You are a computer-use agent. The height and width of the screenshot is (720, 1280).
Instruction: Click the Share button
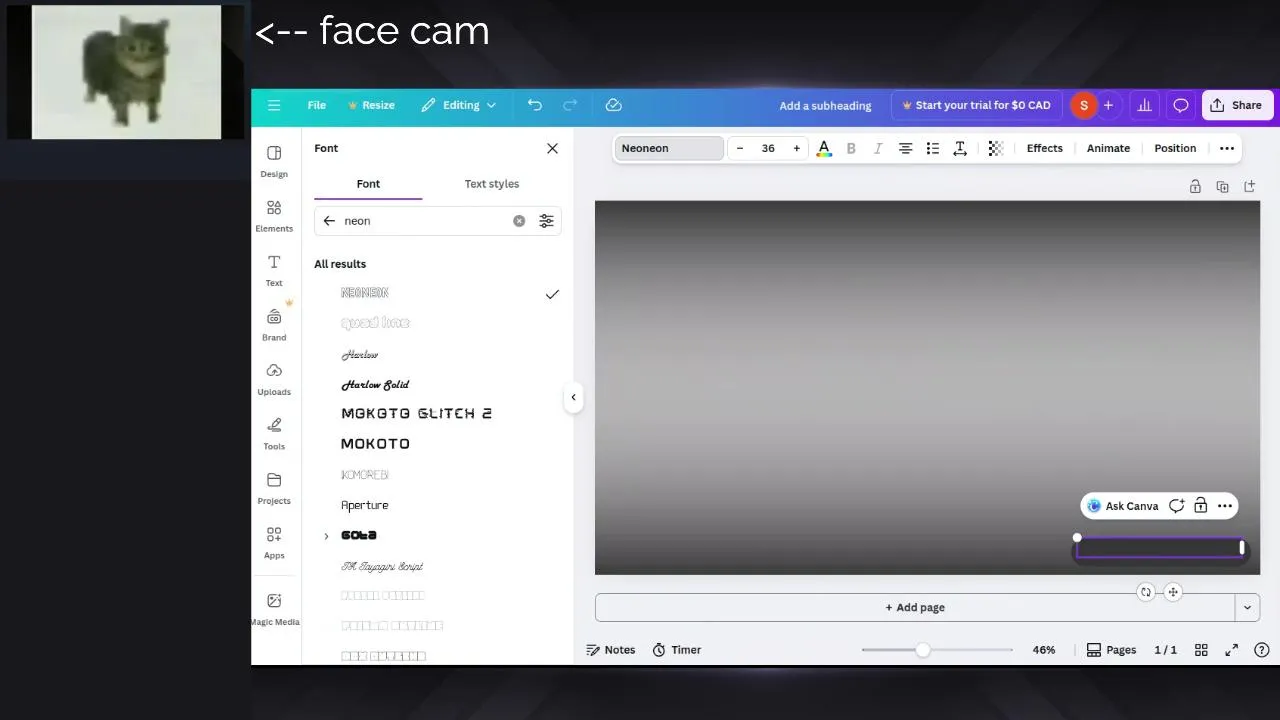pyautogui.click(x=1237, y=105)
